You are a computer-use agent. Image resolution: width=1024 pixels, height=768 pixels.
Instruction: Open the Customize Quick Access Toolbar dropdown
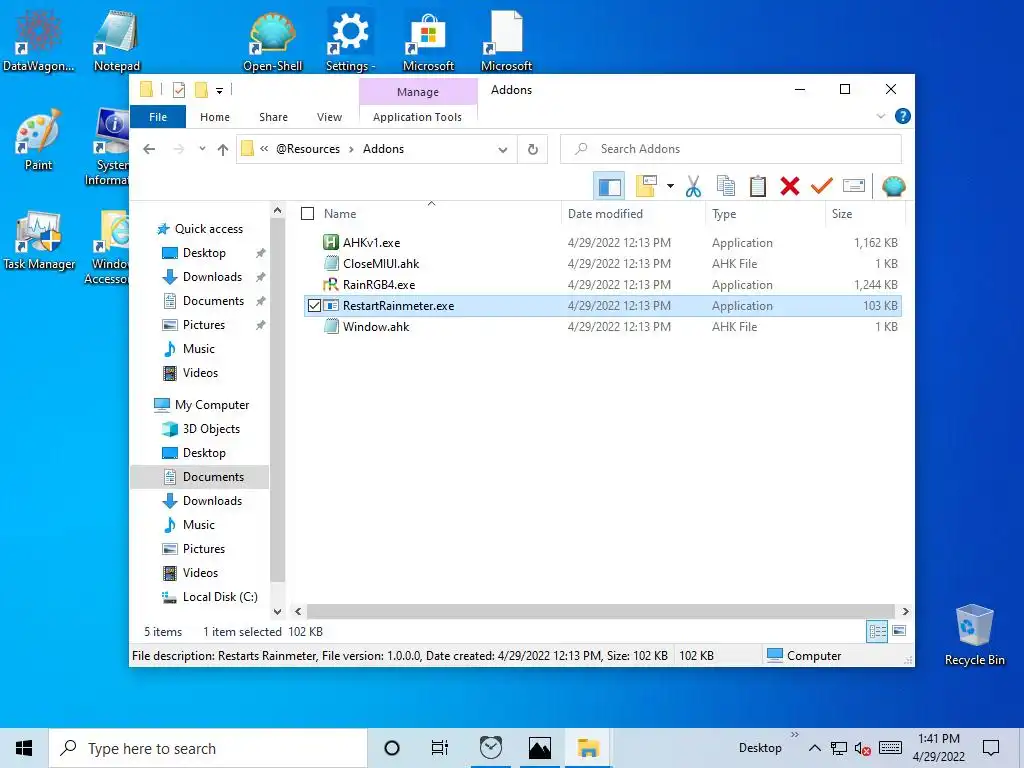tap(219, 90)
